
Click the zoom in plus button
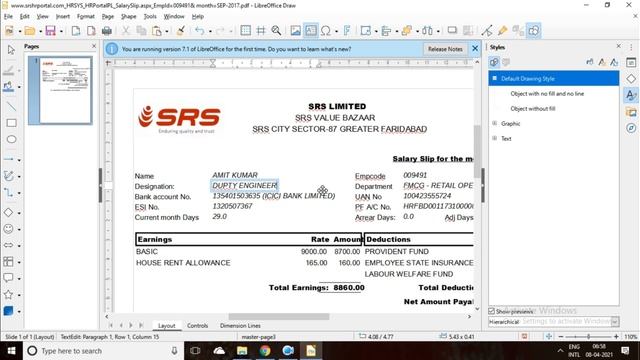(616, 336)
